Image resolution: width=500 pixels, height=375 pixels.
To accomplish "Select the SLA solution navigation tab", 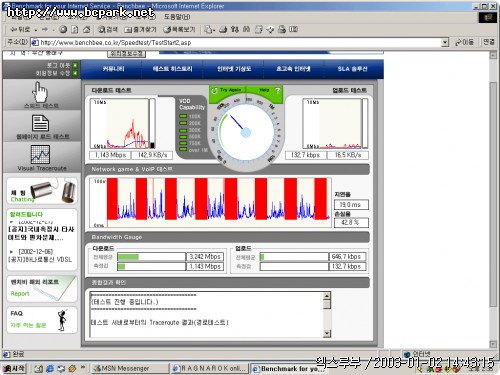I will 352,69.
